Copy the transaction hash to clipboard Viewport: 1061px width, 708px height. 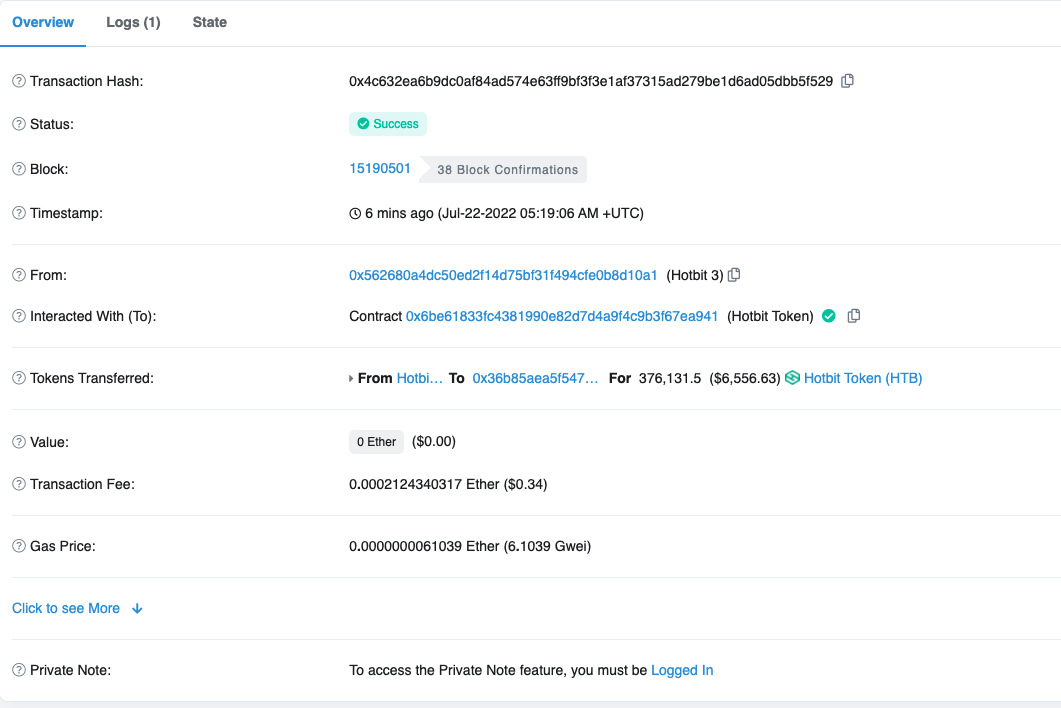[848, 81]
